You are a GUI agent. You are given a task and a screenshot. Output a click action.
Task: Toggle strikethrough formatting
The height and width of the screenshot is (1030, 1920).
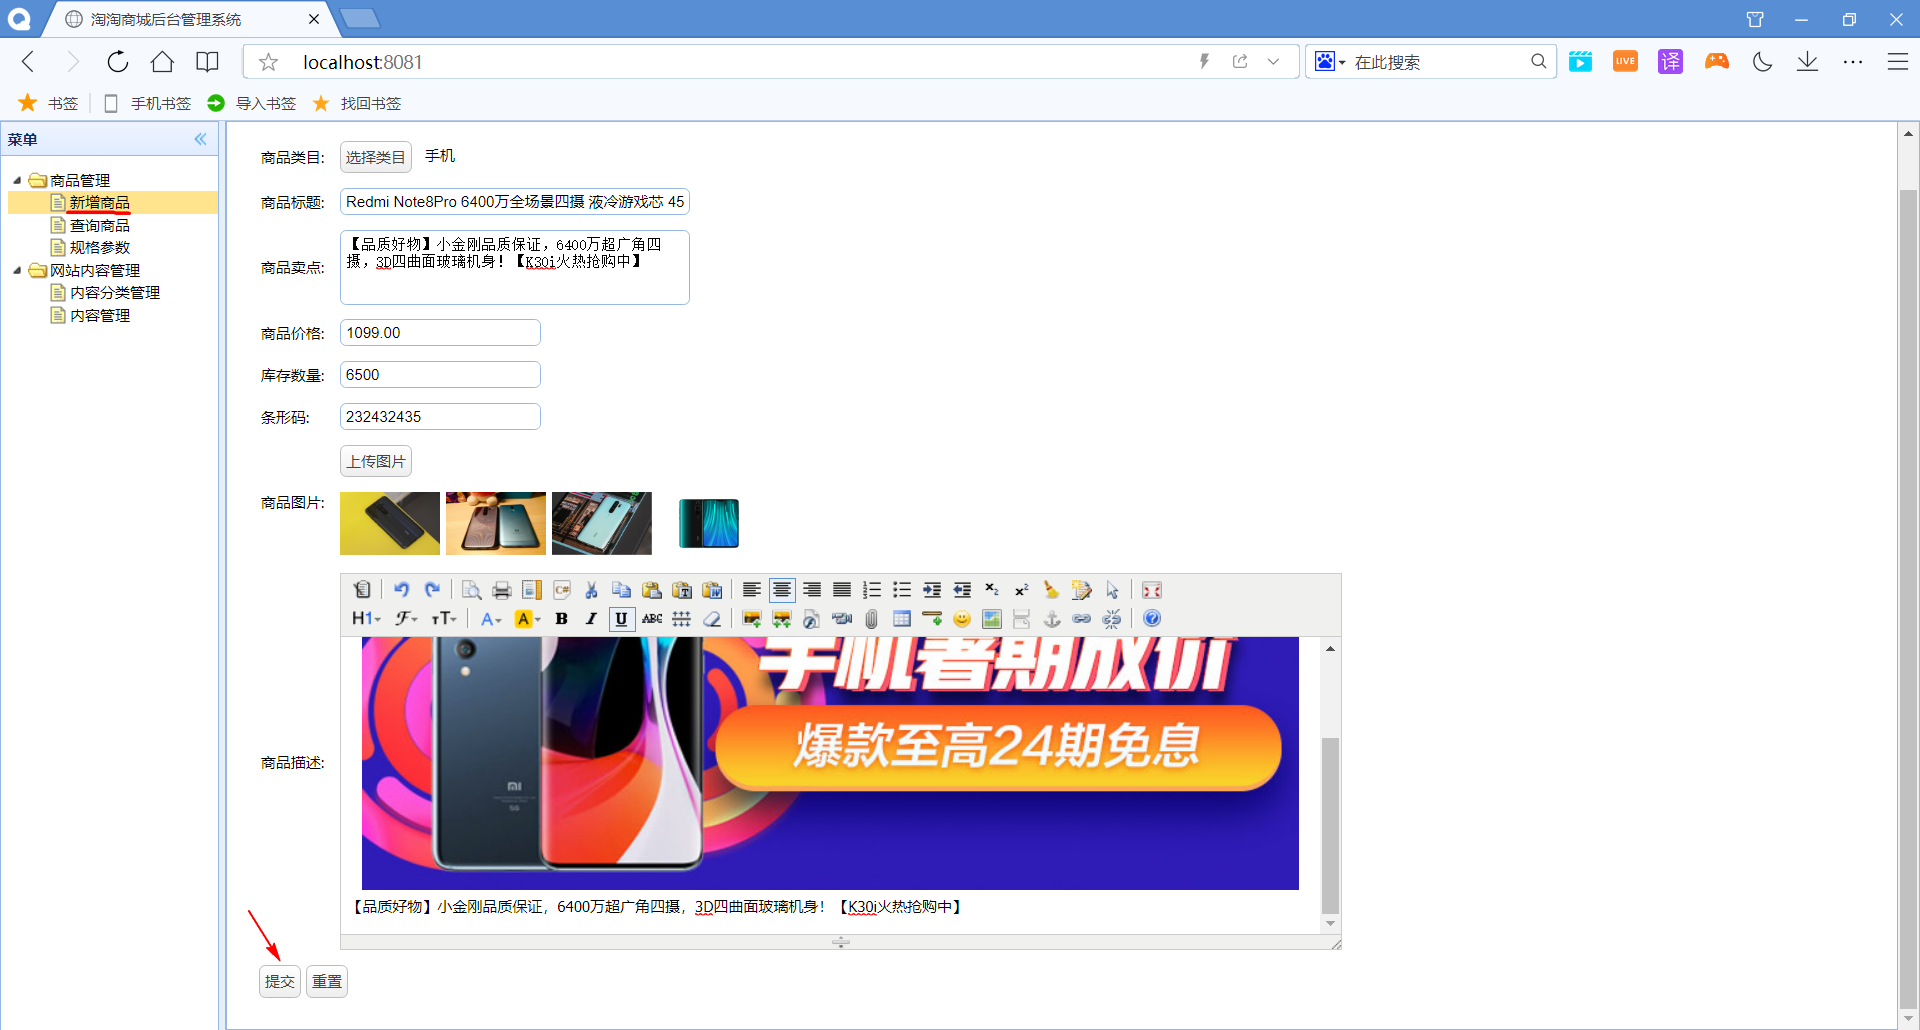[651, 619]
